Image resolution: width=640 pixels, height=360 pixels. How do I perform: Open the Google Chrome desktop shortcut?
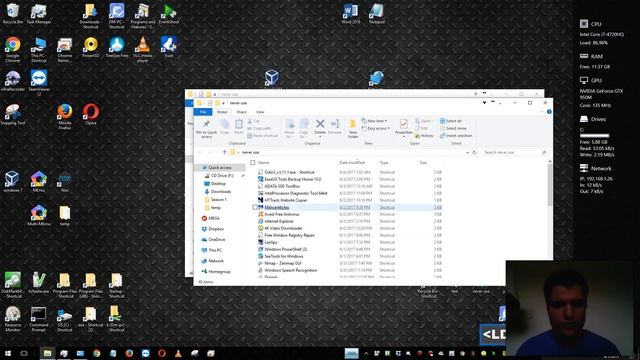(x=13, y=49)
